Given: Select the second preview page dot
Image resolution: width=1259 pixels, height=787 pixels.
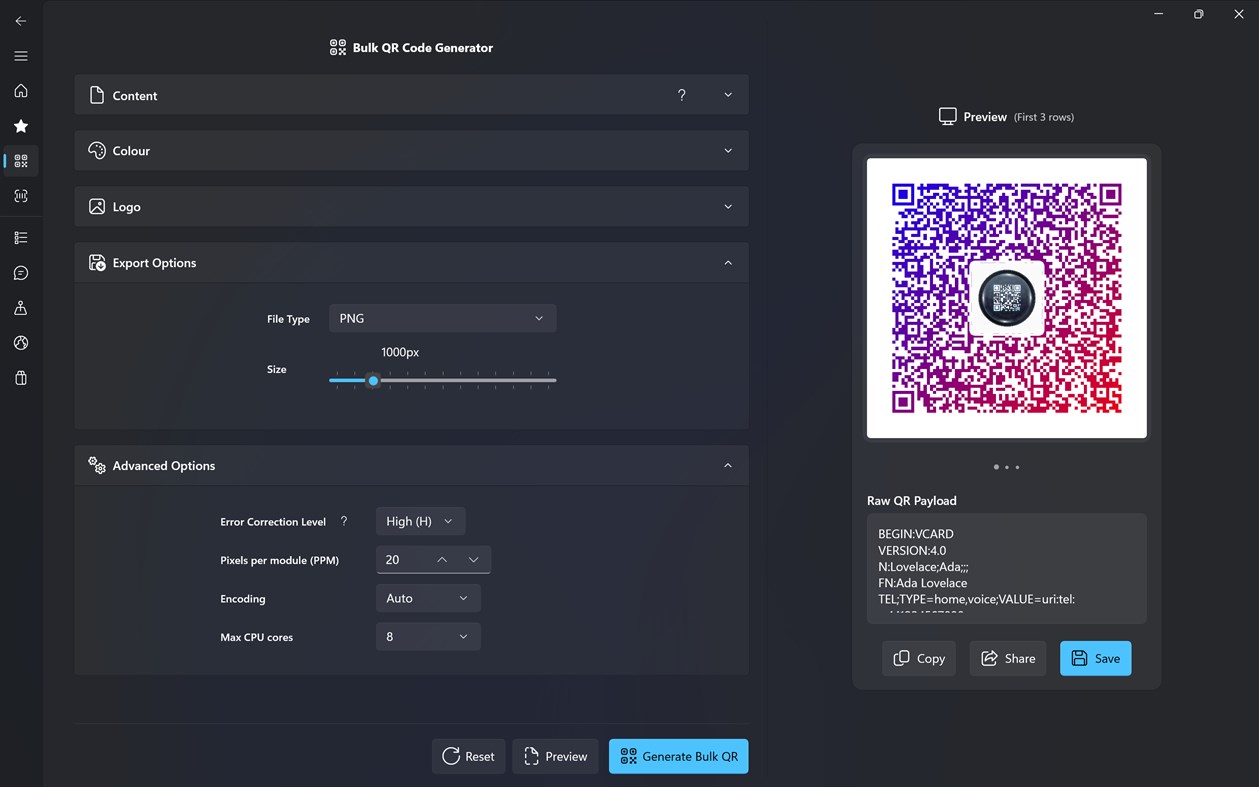Looking at the screenshot, I should (1006, 467).
